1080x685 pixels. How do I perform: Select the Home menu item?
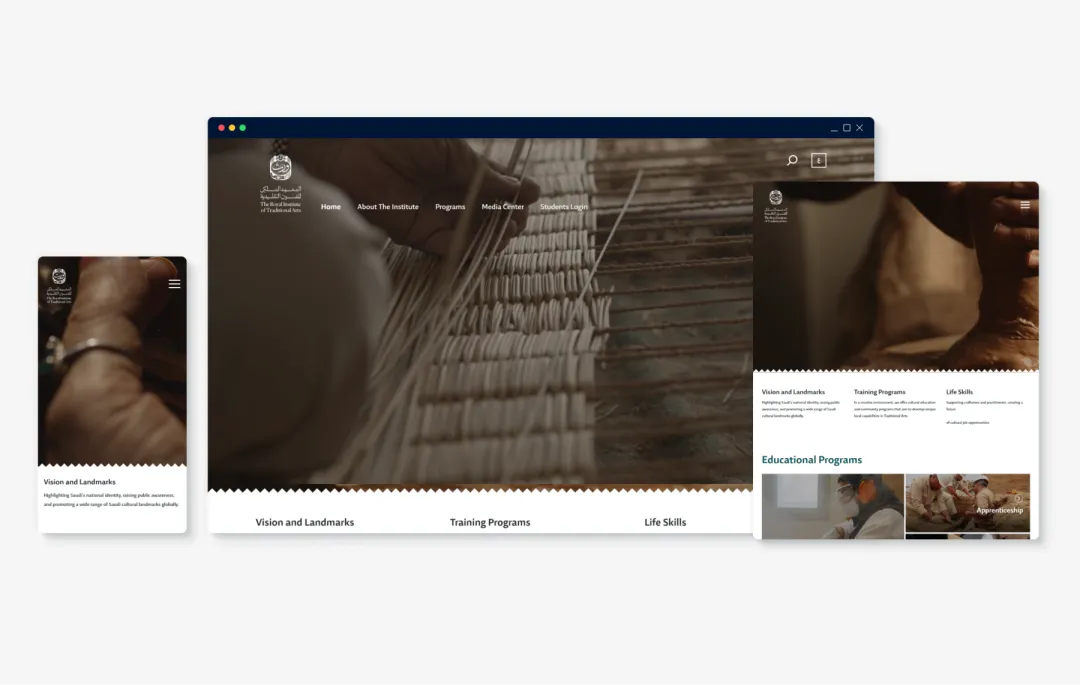click(330, 207)
